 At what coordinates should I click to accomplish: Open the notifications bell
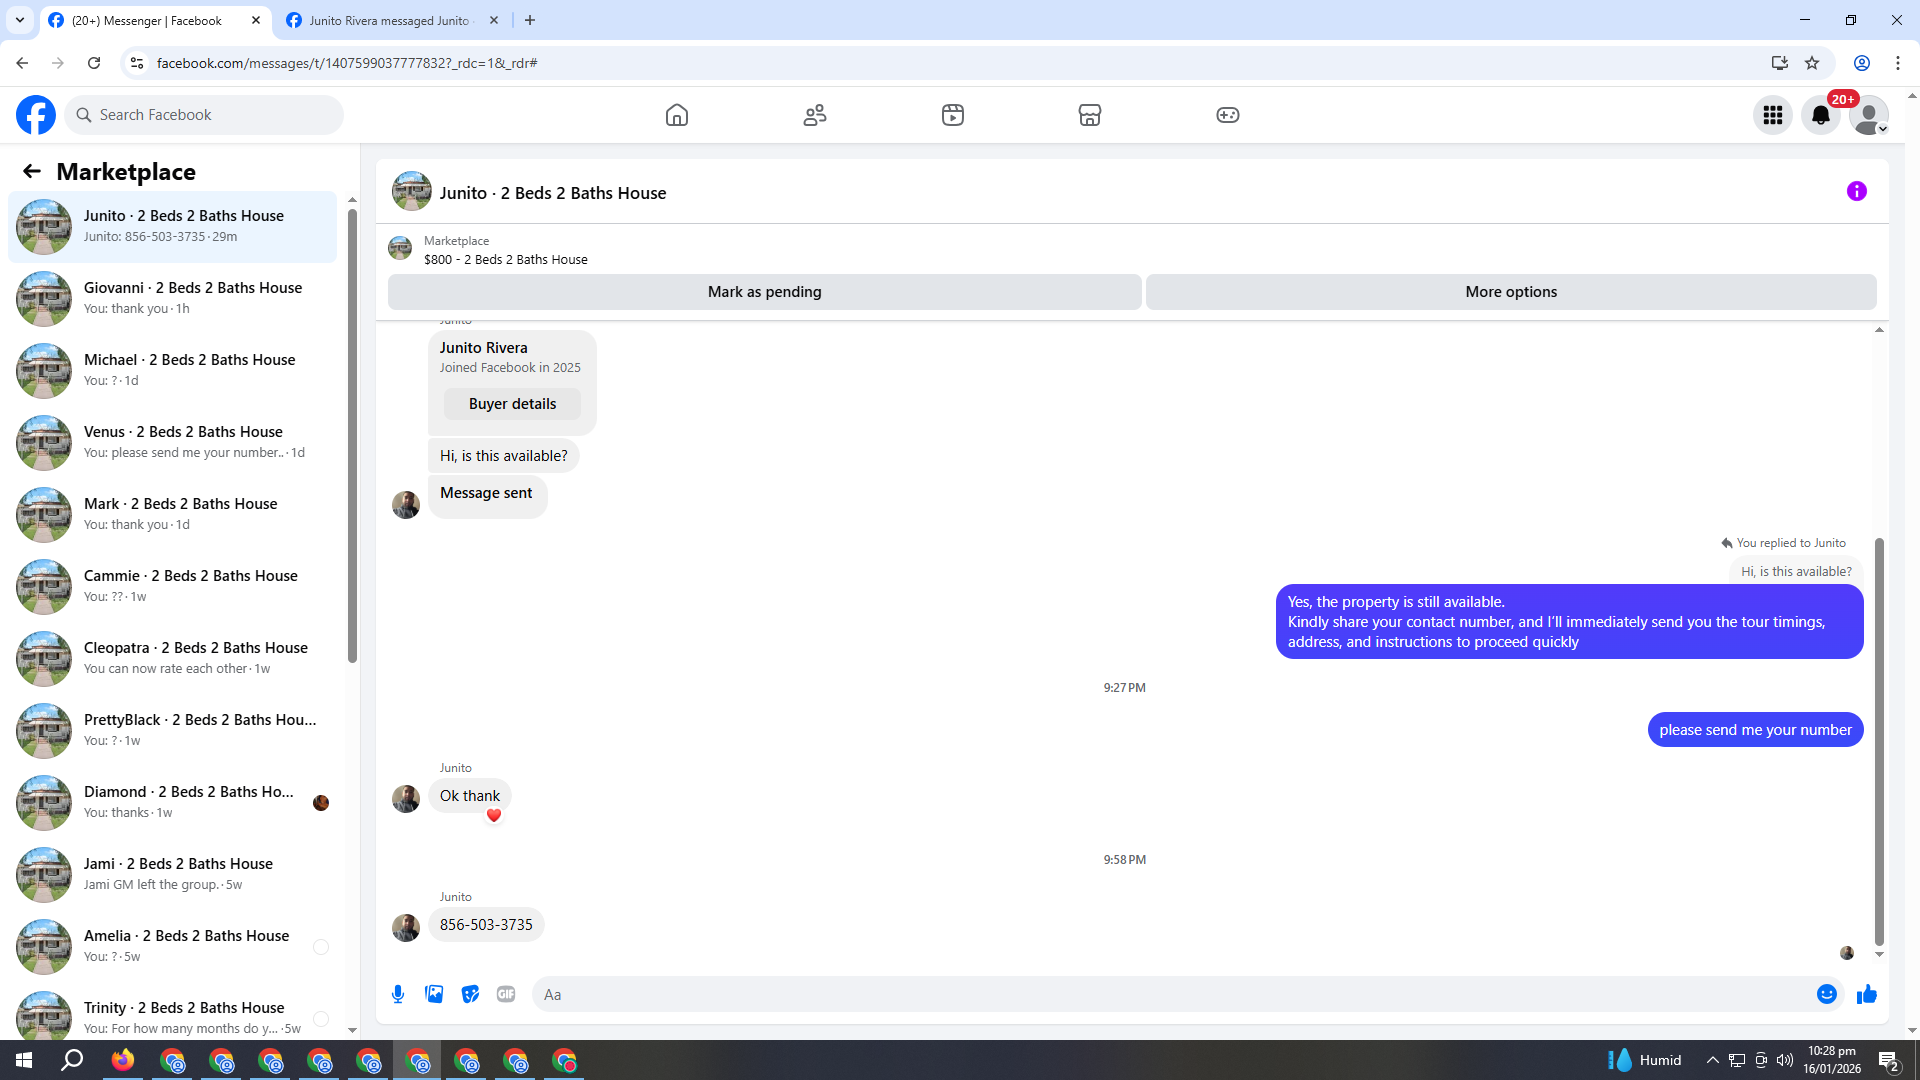click(1821, 115)
